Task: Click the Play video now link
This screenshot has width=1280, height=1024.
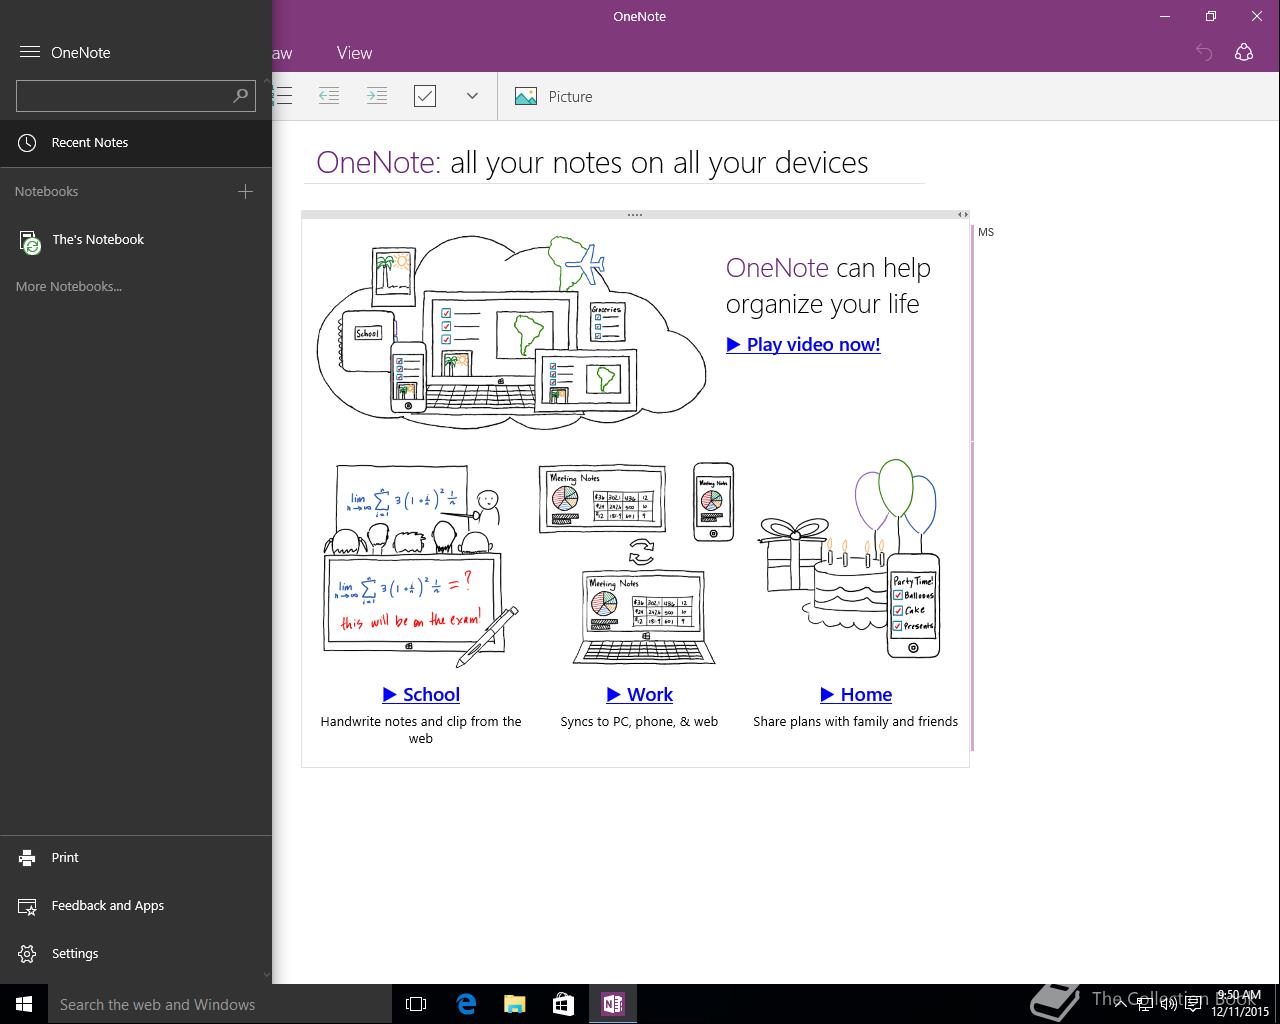Action: [x=803, y=344]
